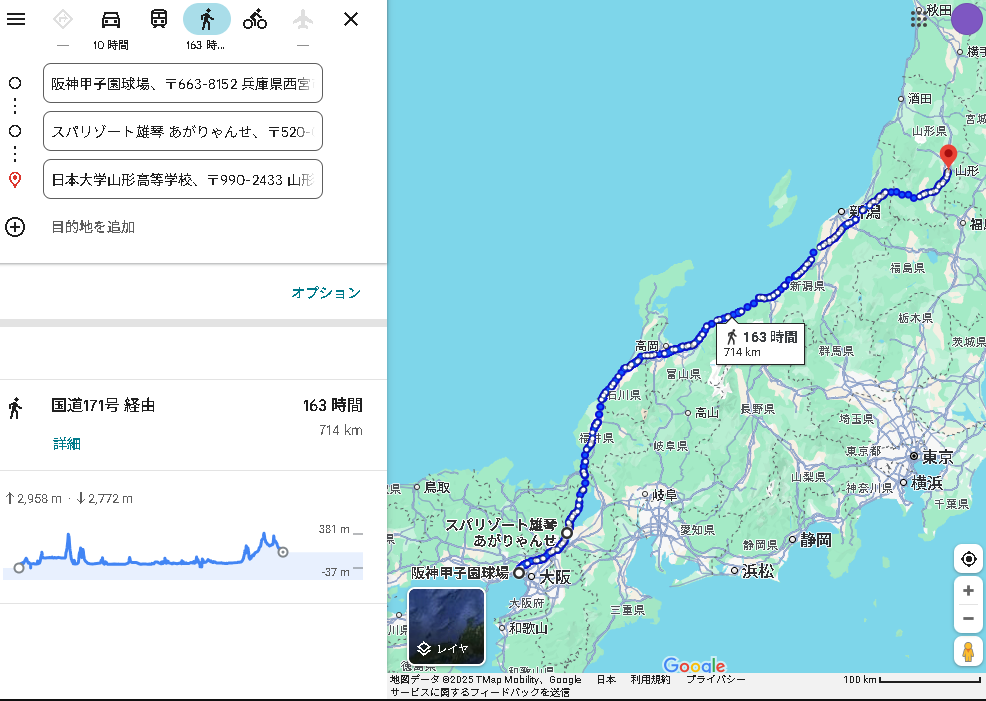This screenshot has height=701, width=986.
Task: Click the red destination pin on map
Action: 948,157
